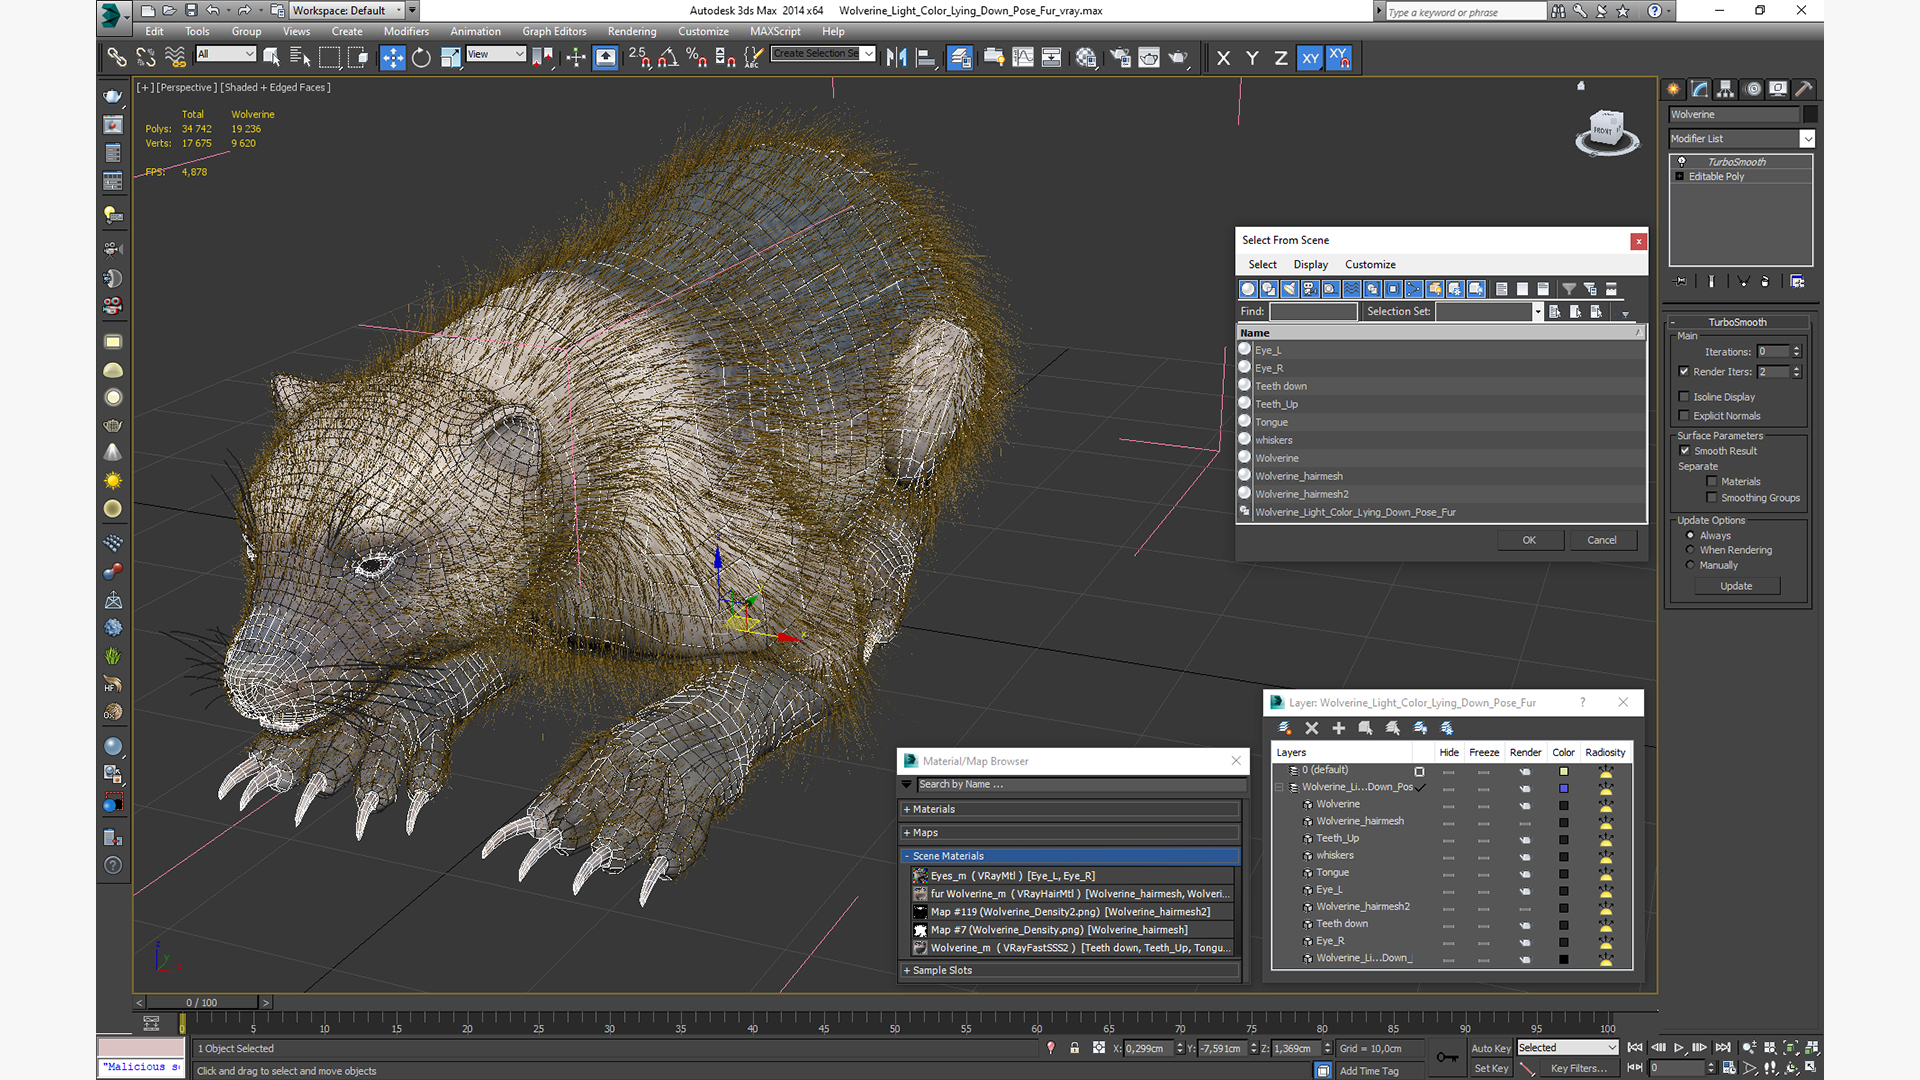
Task: Open Customize menu in Select From Scene
Action: [x=1370, y=265]
